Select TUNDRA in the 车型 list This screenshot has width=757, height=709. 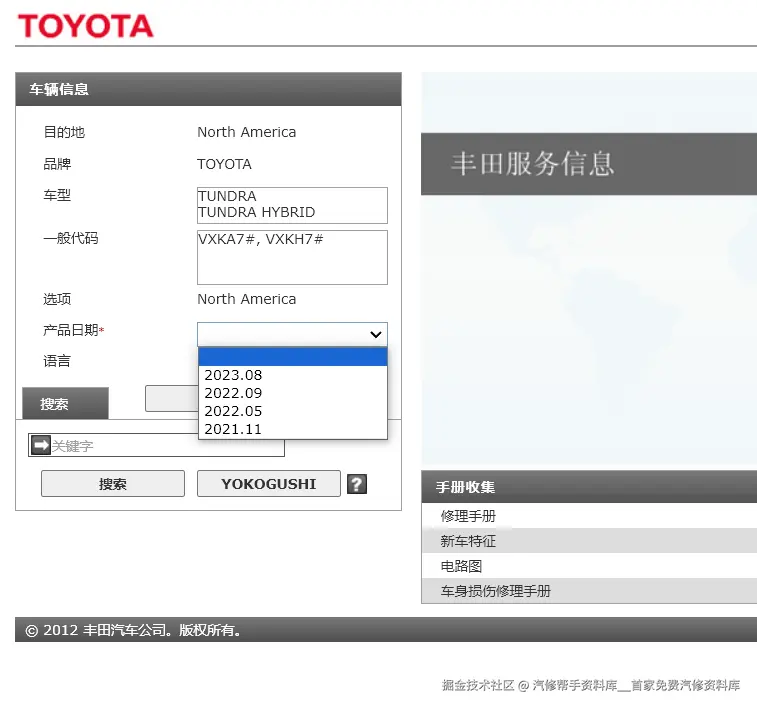227,196
